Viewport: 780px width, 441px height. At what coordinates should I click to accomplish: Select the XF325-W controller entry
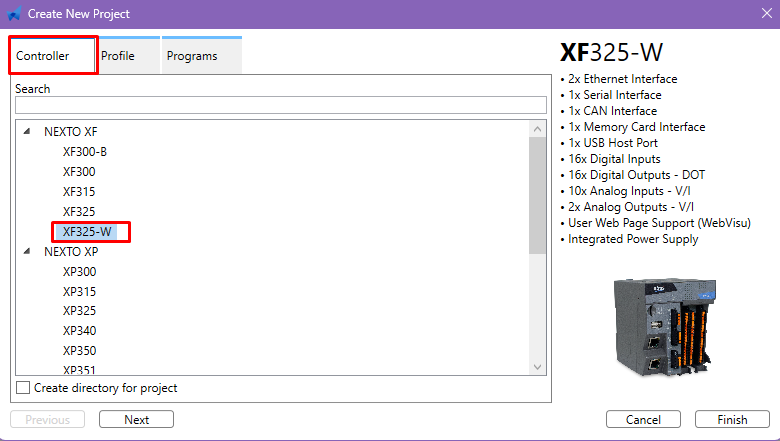pyautogui.click(x=87, y=232)
